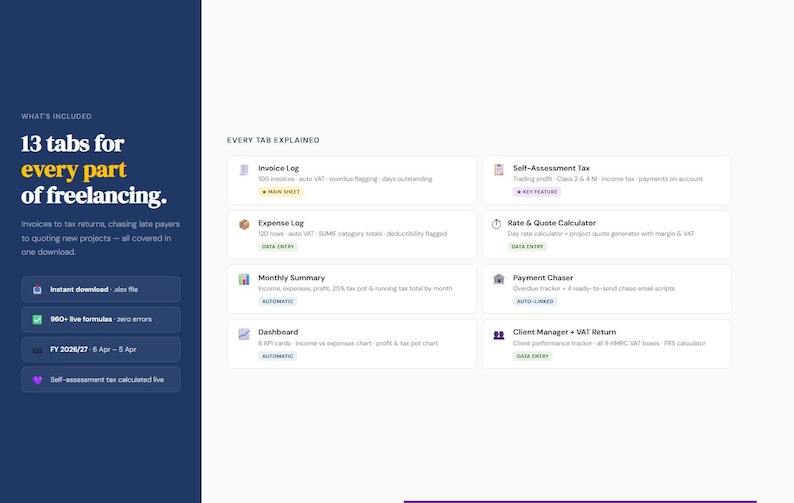The height and width of the screenshot is (503, 794).
Task: Click the Instant download inbox icon
Action: (37, 289)
